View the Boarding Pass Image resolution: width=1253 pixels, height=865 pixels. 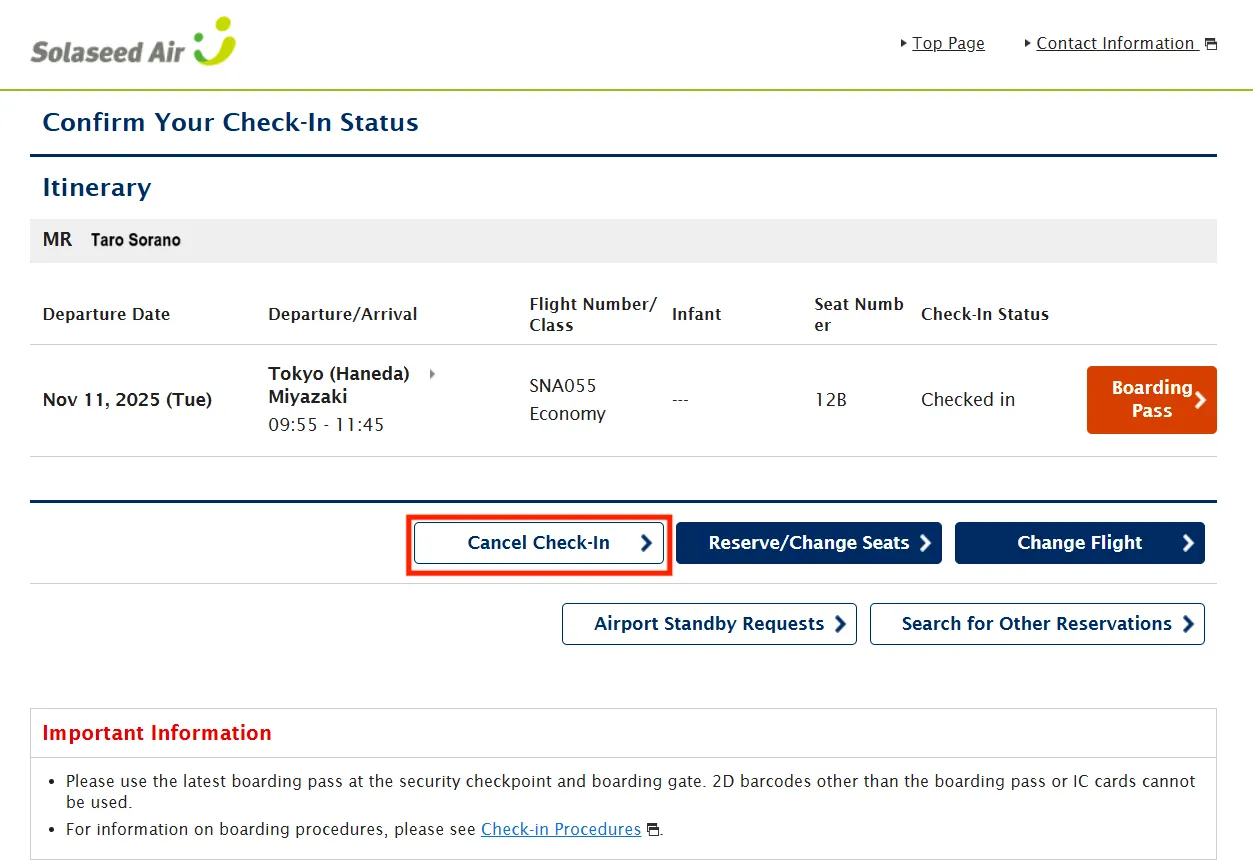1151,400
